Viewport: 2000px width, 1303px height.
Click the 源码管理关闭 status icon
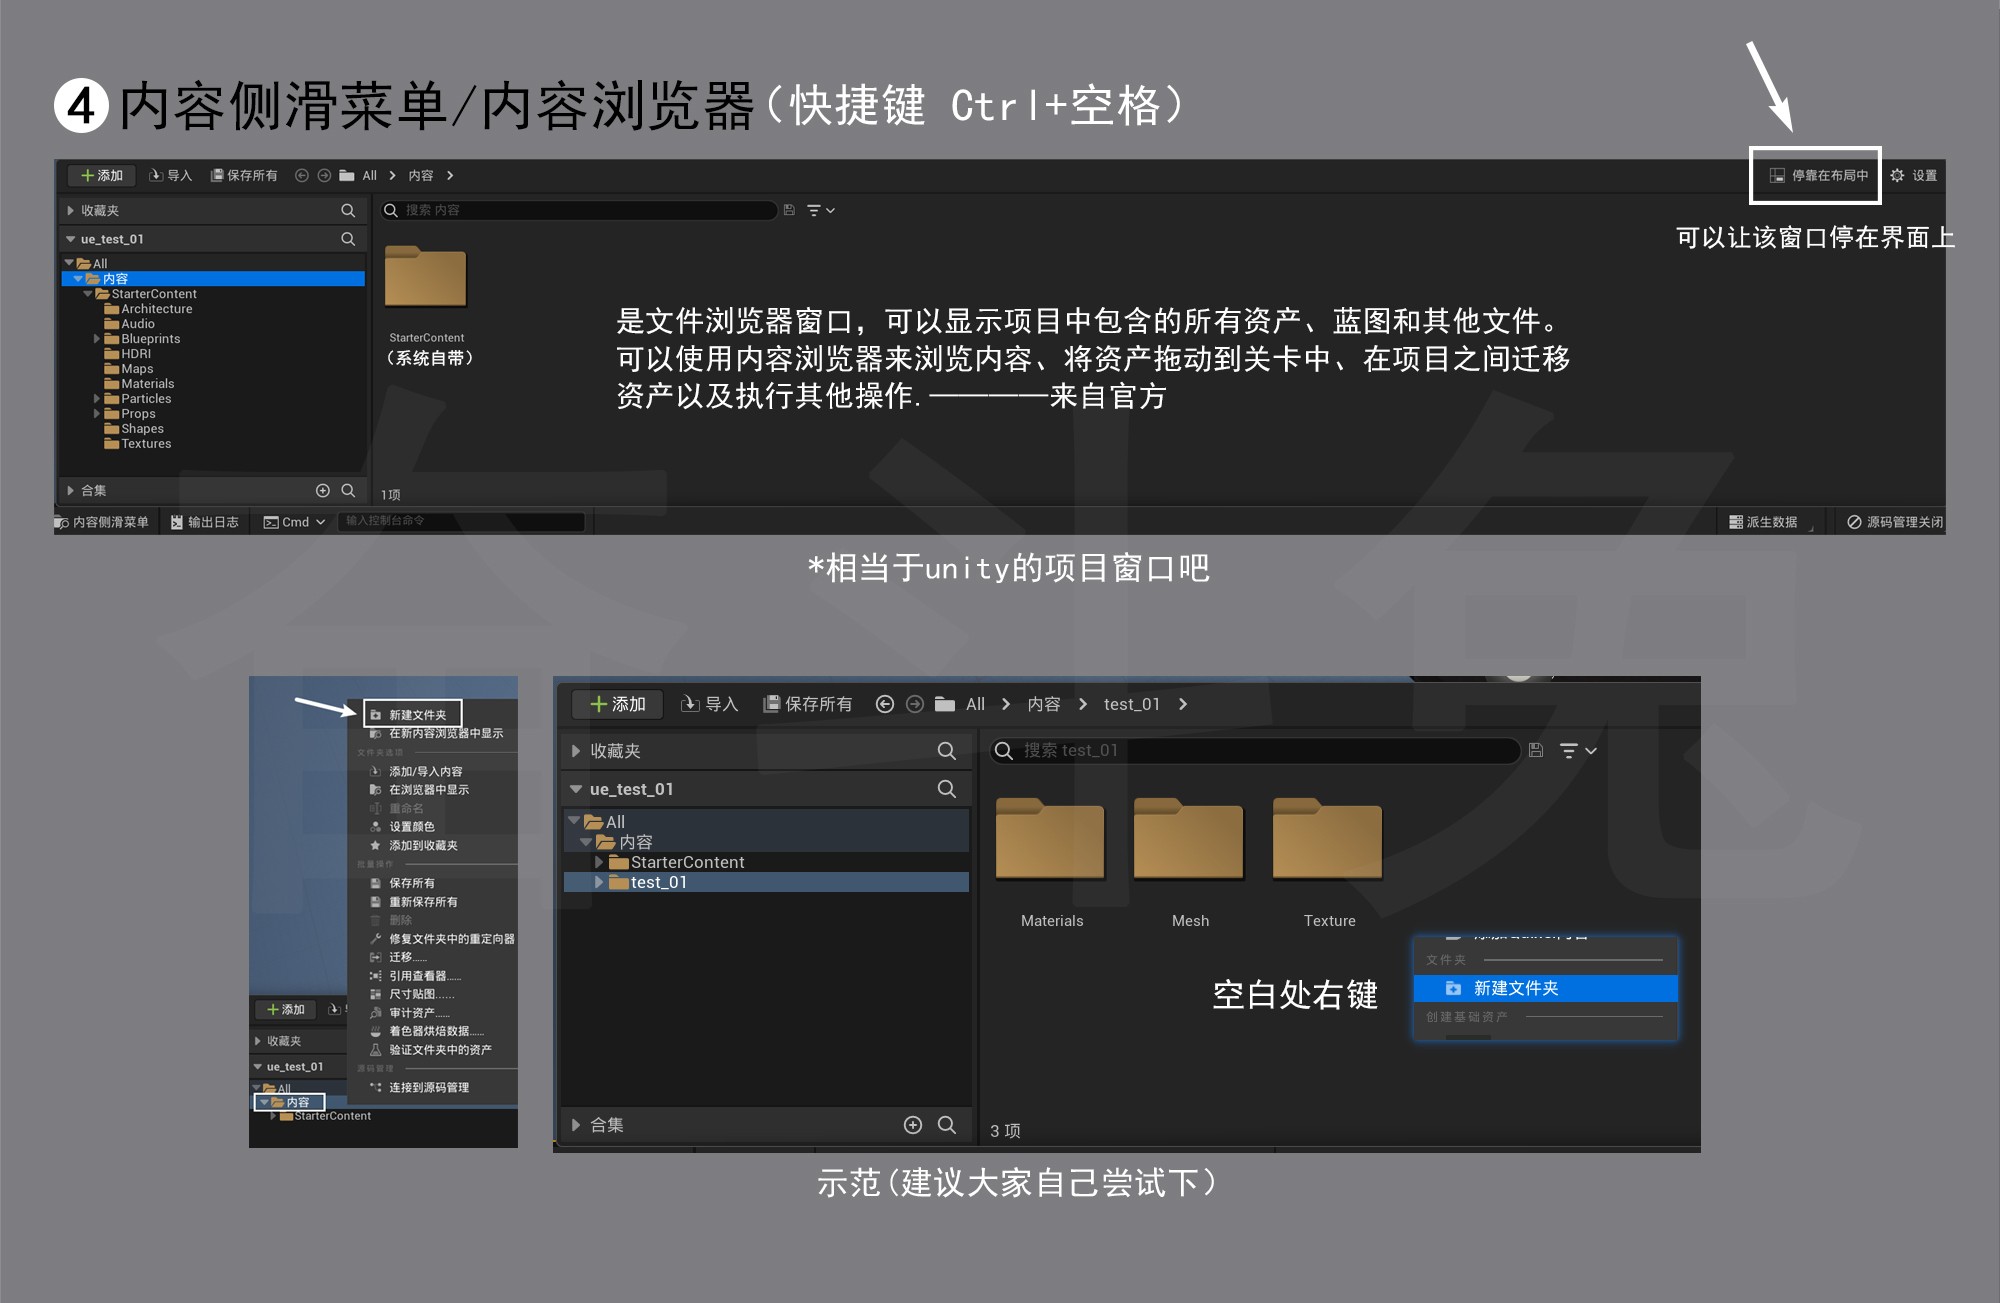point(1854,522)
